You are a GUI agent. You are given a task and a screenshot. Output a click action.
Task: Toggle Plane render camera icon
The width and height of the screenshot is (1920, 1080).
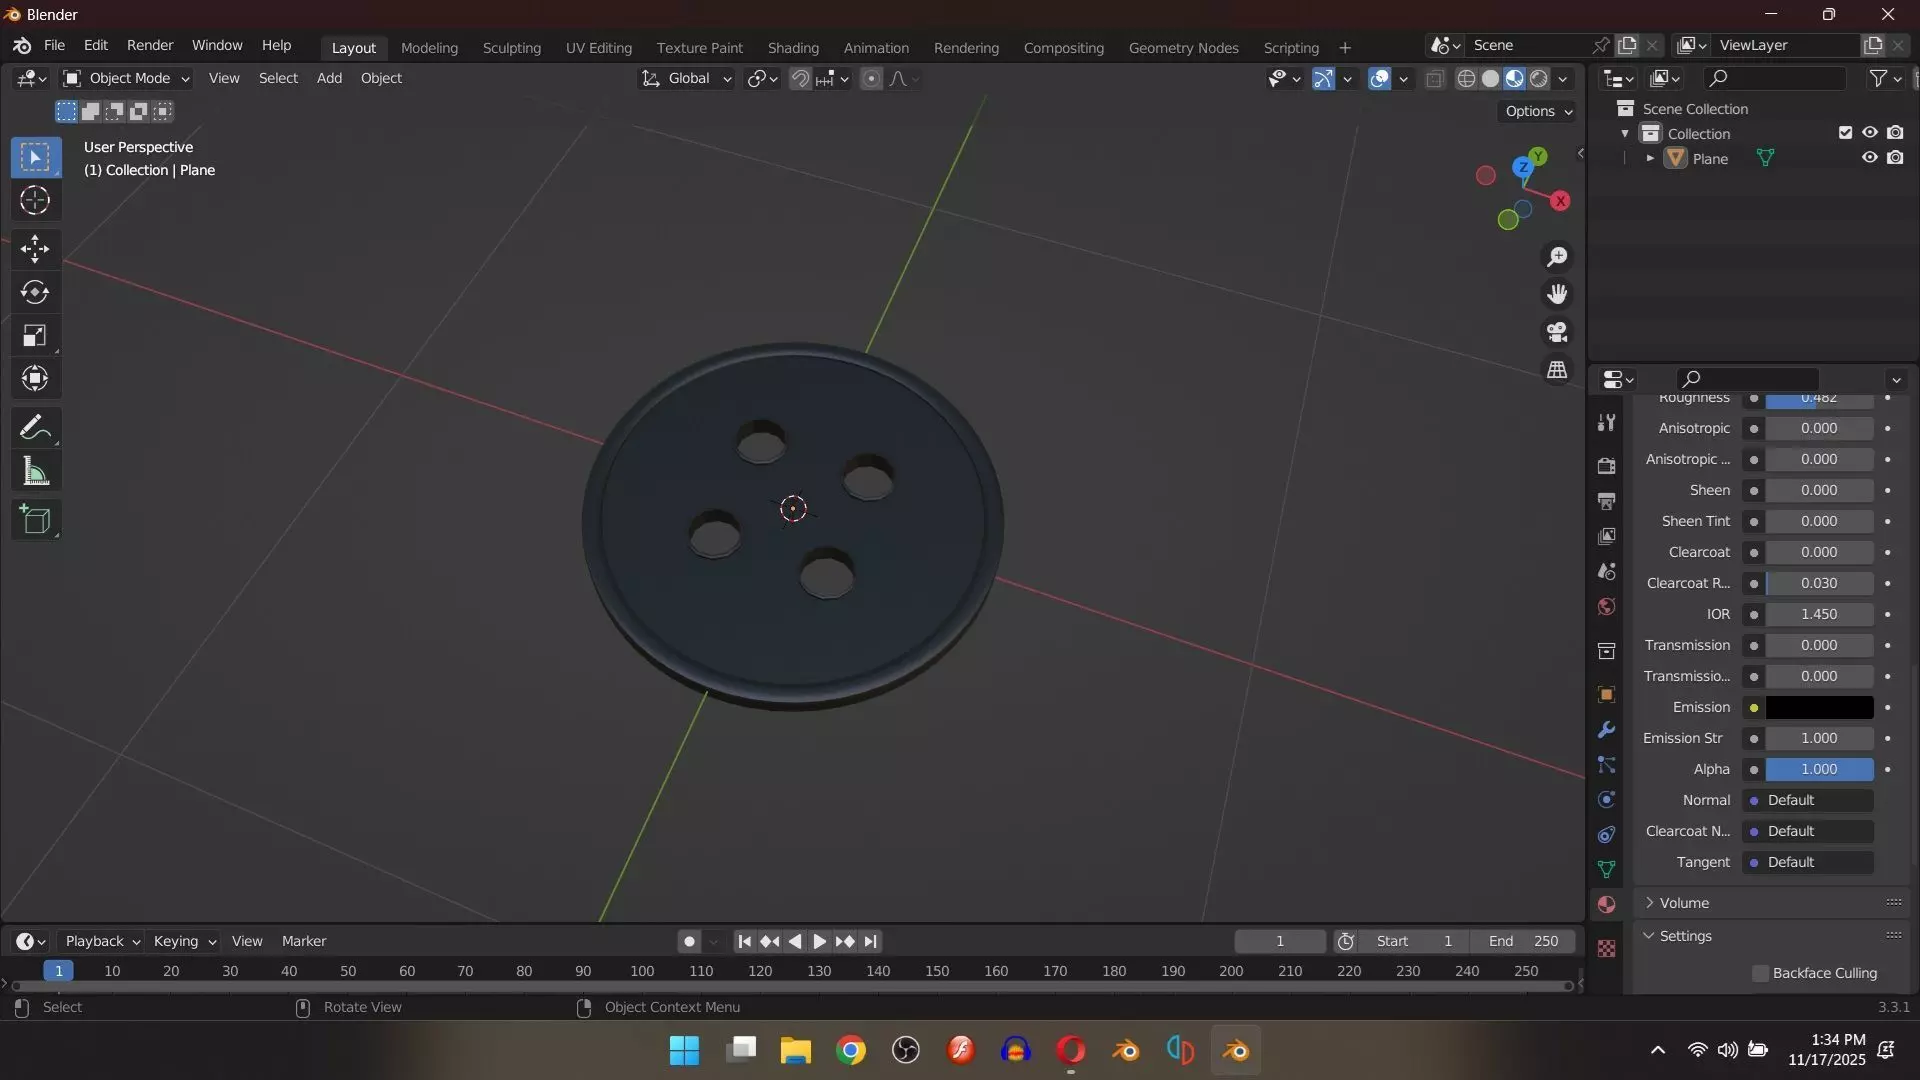[x=1895, y=158]
